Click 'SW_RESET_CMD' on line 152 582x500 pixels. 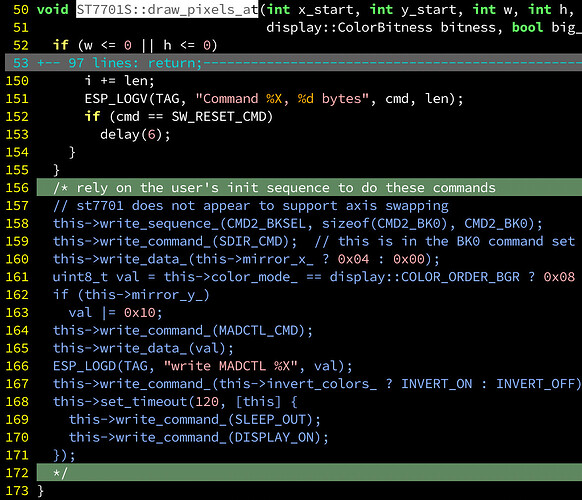(x=218, y=117)
